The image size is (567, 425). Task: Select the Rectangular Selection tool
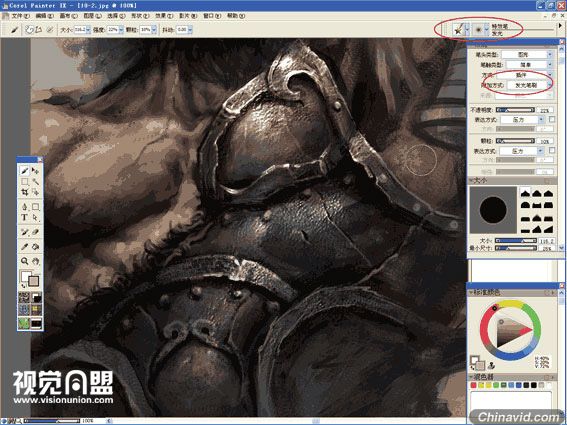pyautogui.click(x=24, y=181)
